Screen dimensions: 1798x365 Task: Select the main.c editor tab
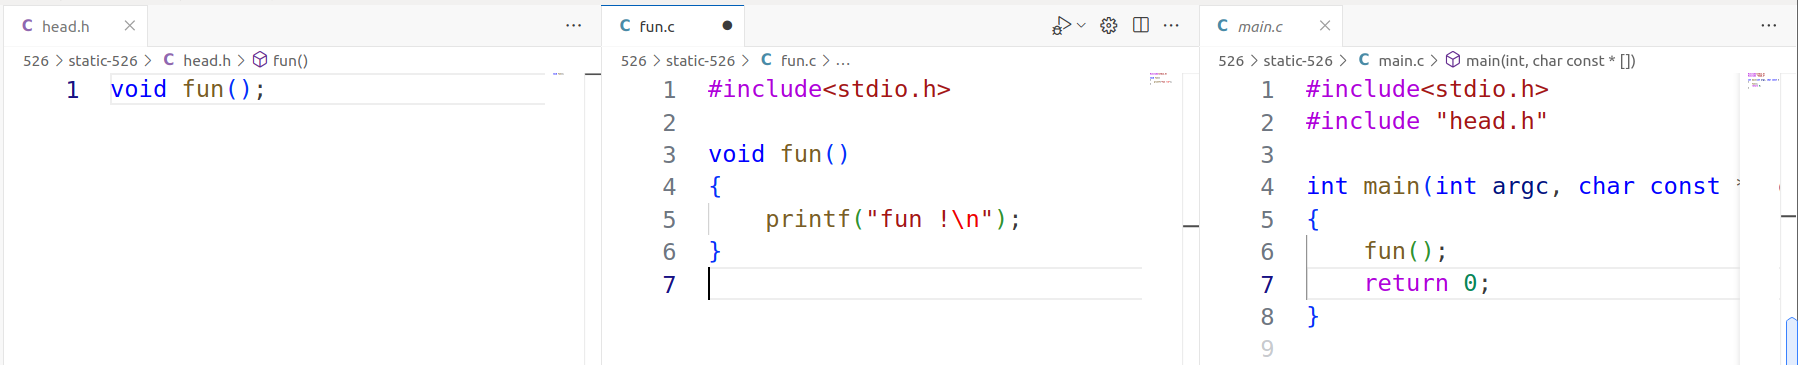click(x=1271, y=26)
